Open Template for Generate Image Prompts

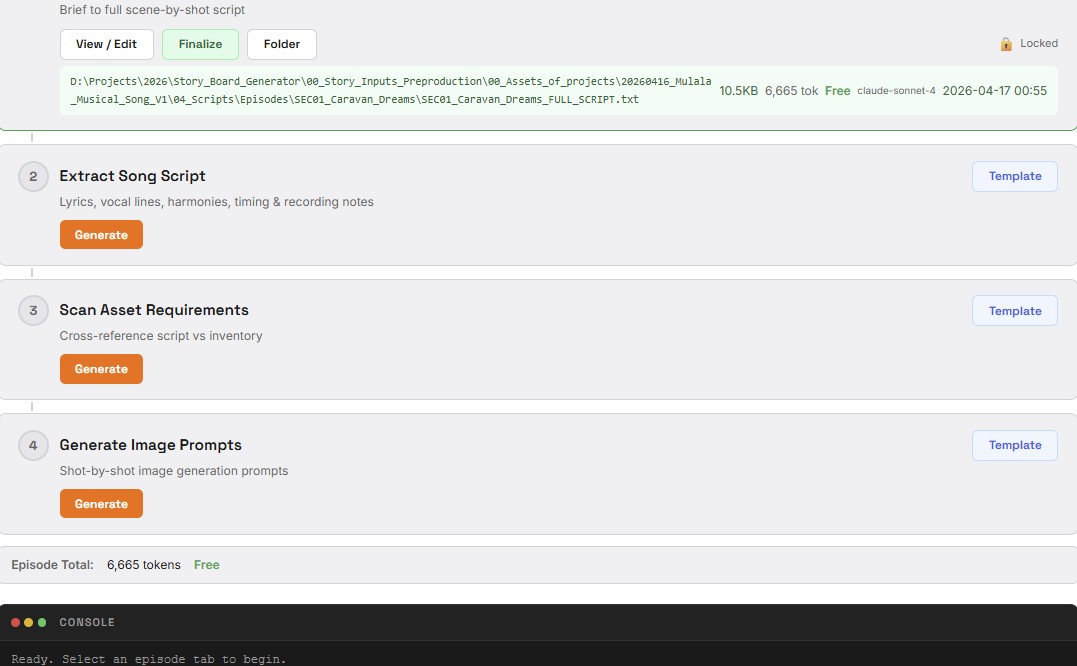1014,445
